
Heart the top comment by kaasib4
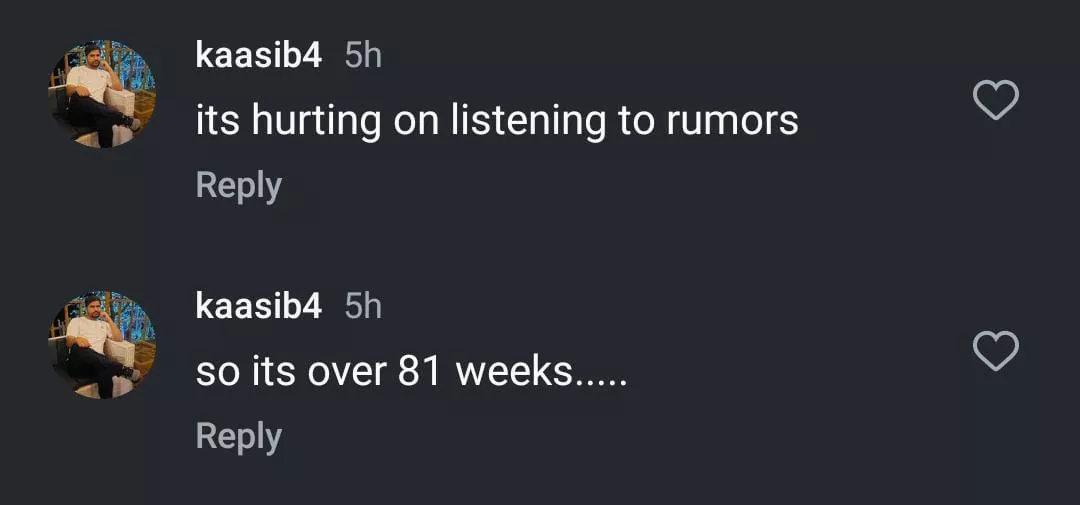pyautogui.click(x=995, y=100)
